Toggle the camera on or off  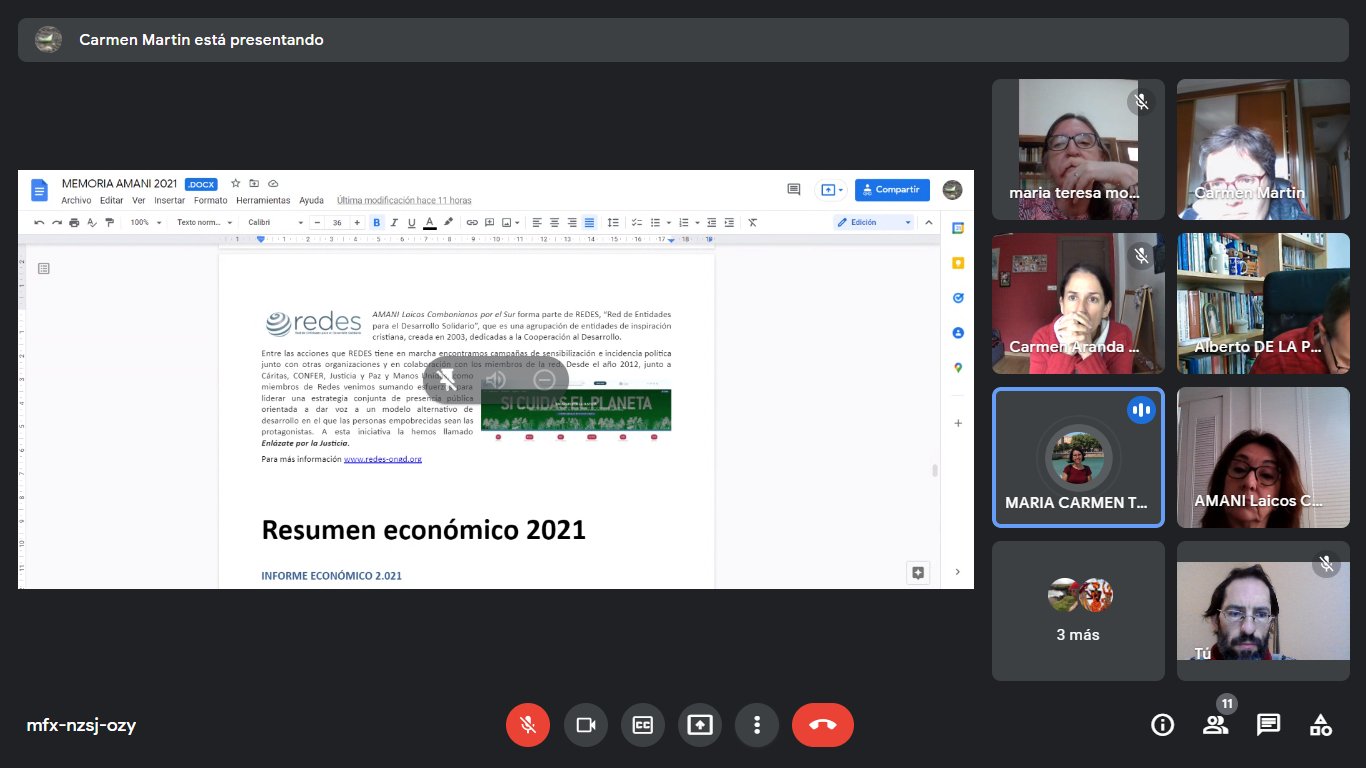[585, 725]
